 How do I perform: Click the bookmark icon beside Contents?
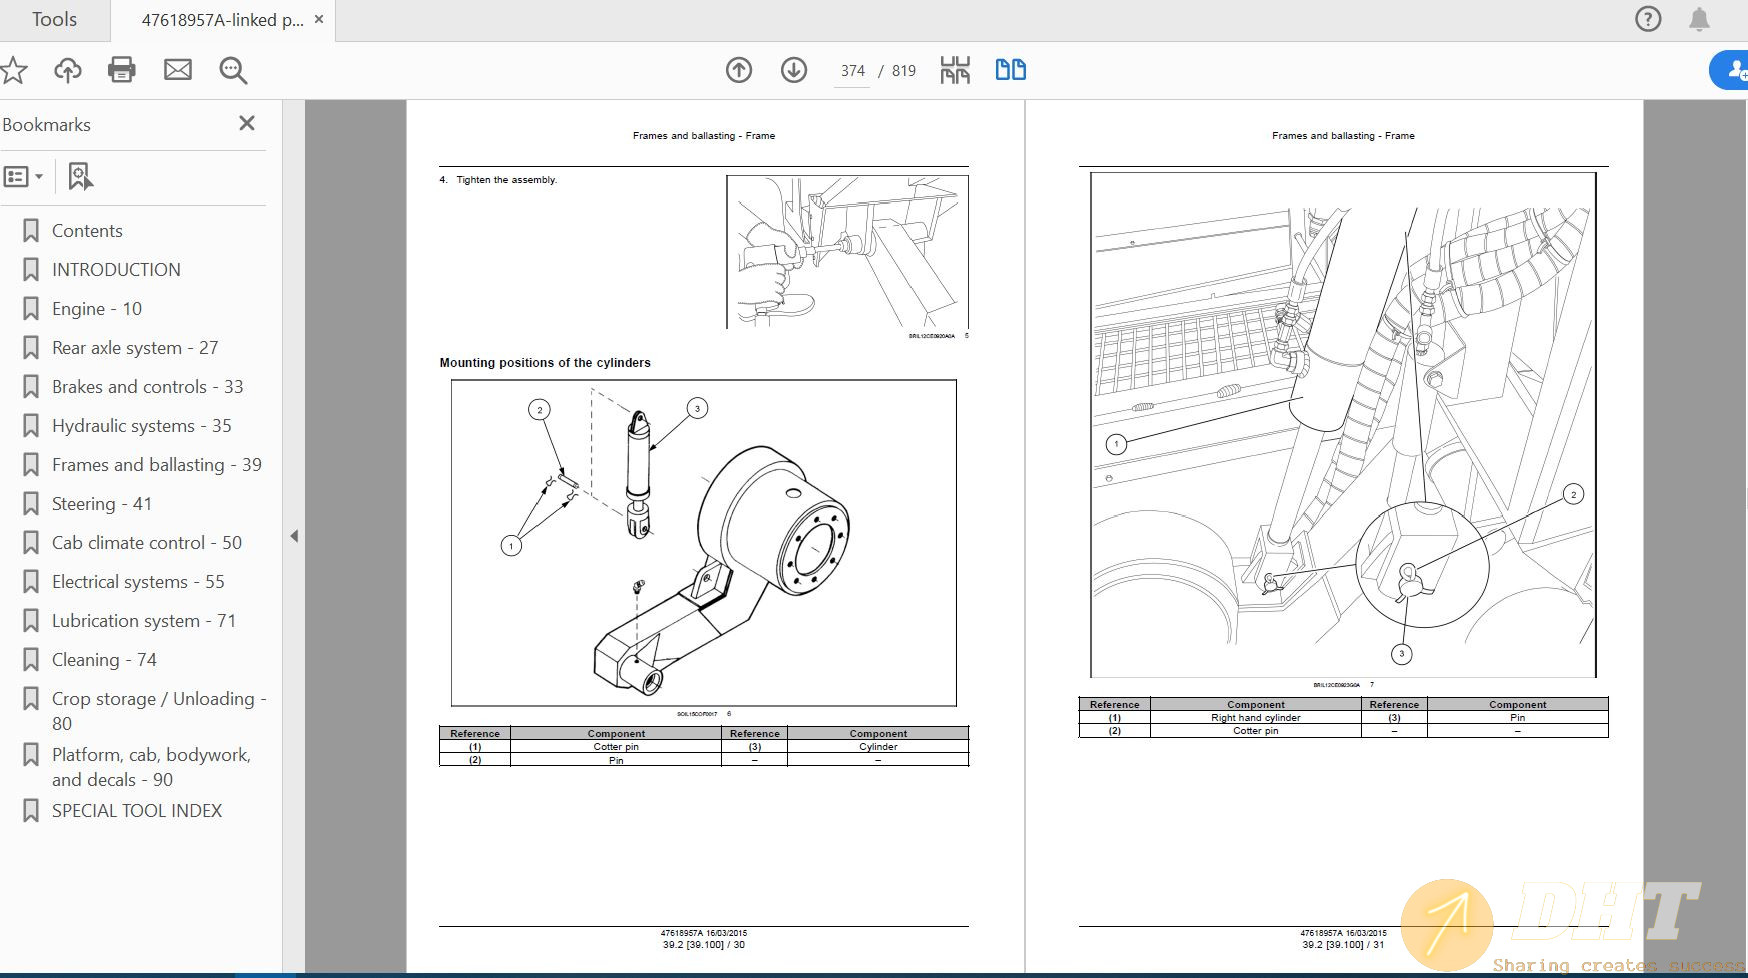click(x=31, y=231)
